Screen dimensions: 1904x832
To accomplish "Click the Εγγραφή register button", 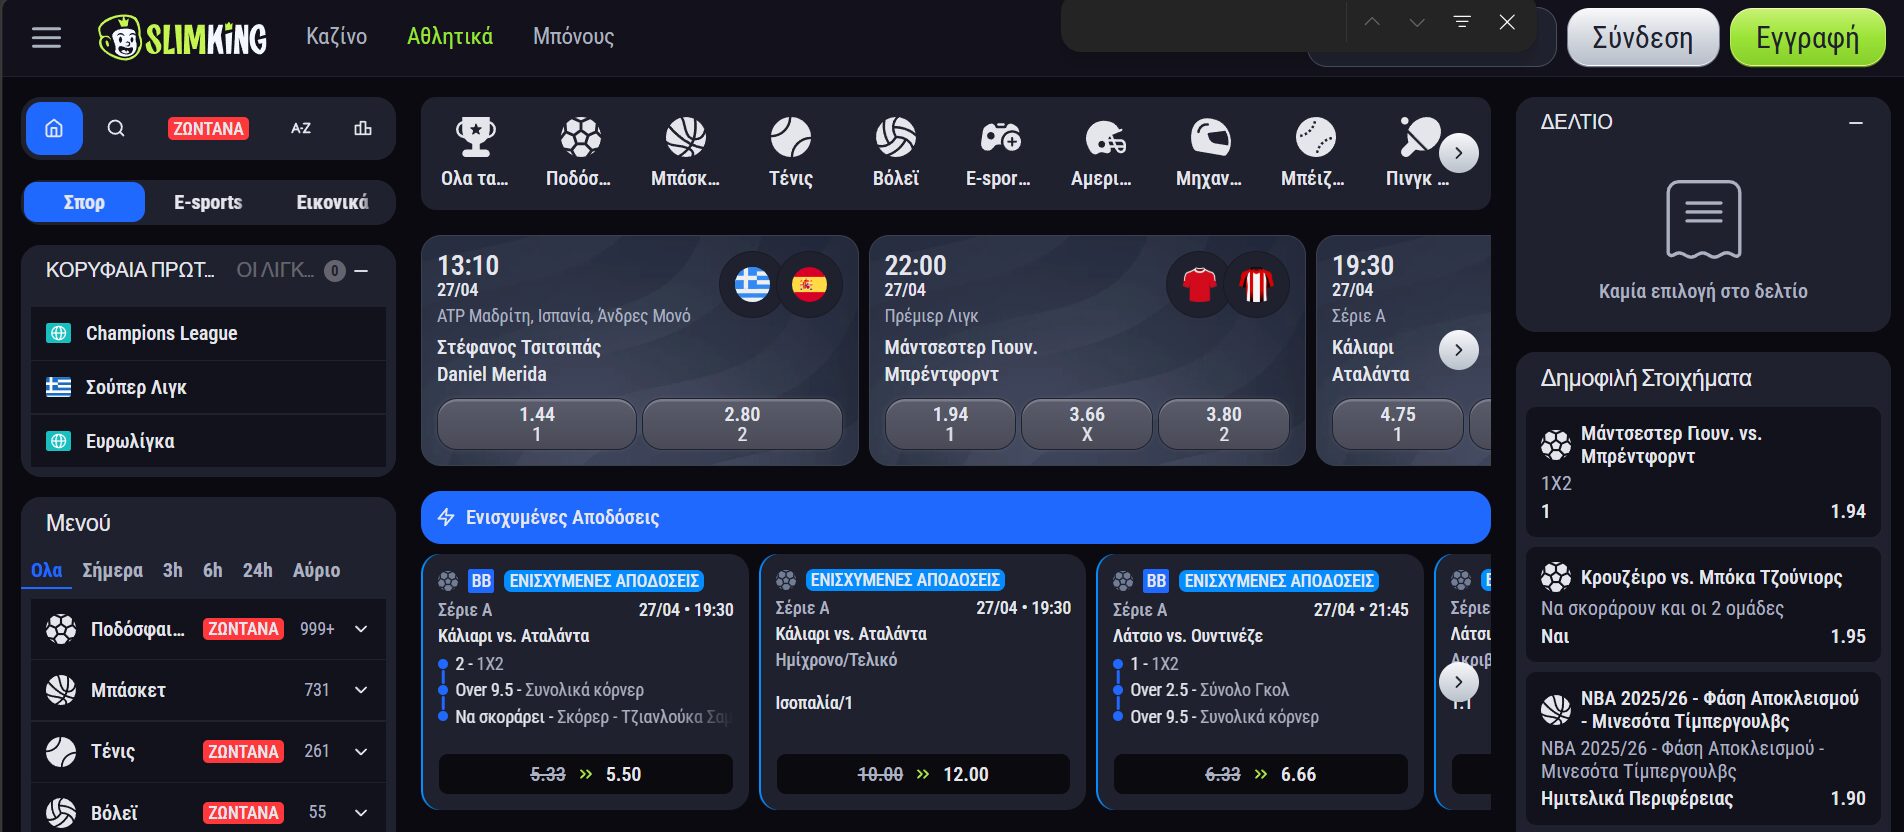I will [x=1808, y=38].
